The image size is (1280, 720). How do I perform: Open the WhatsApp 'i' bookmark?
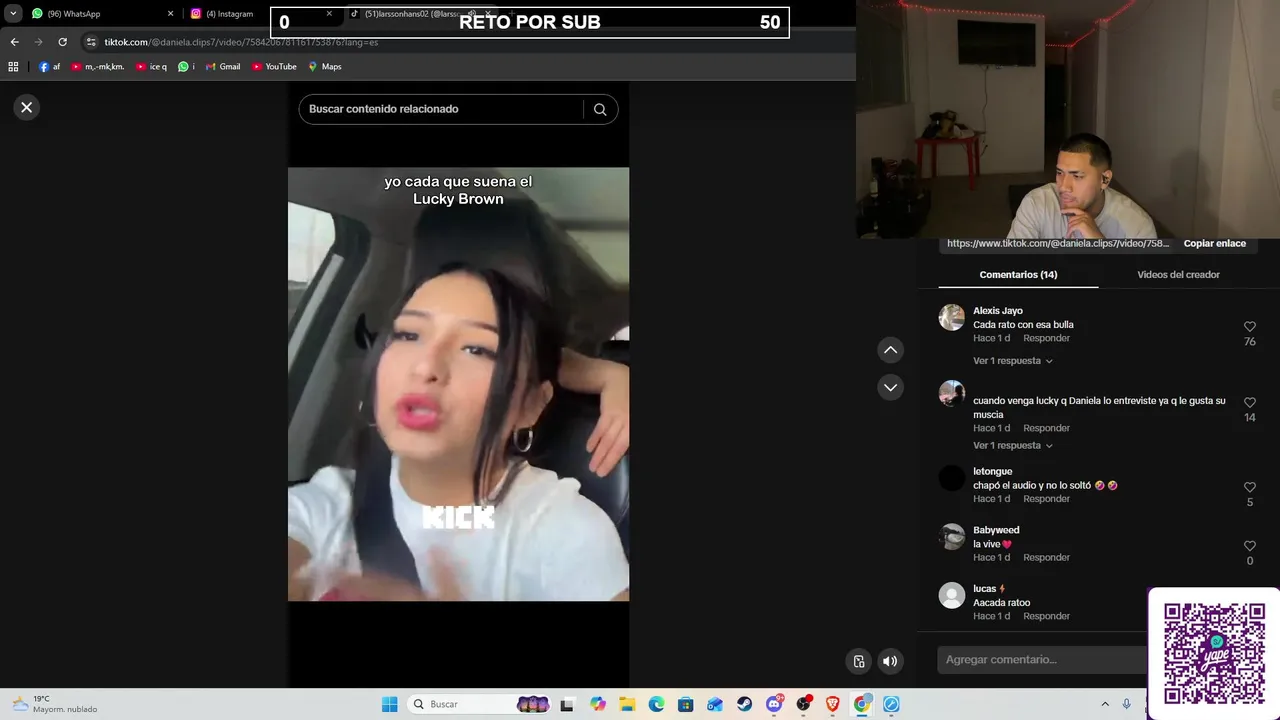click(186, 67)
